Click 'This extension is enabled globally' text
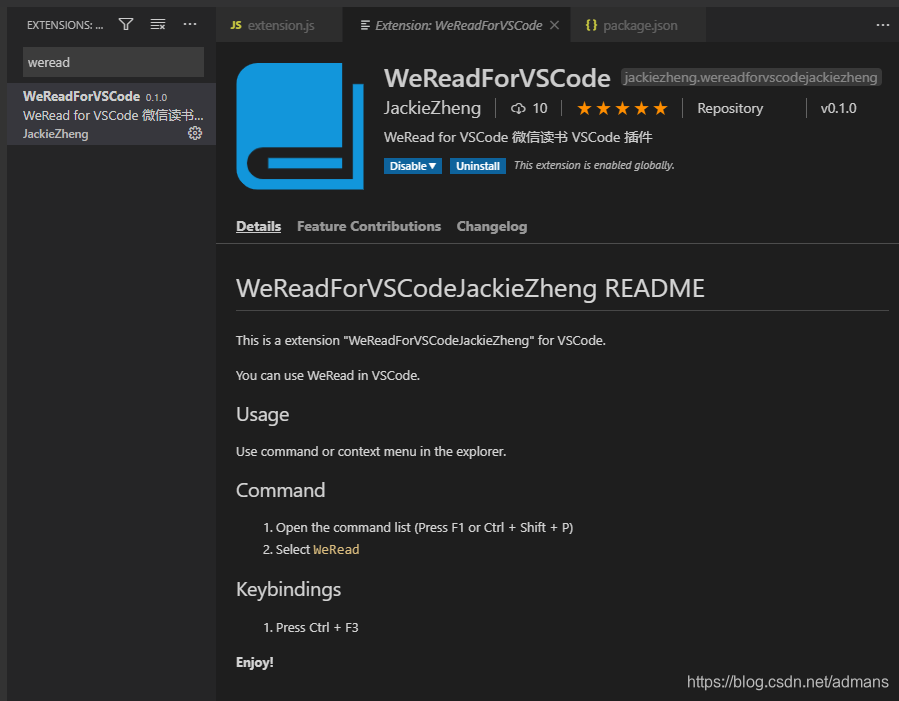The height and width of the screenshot is (701, 899). click(x=594, y=166)
